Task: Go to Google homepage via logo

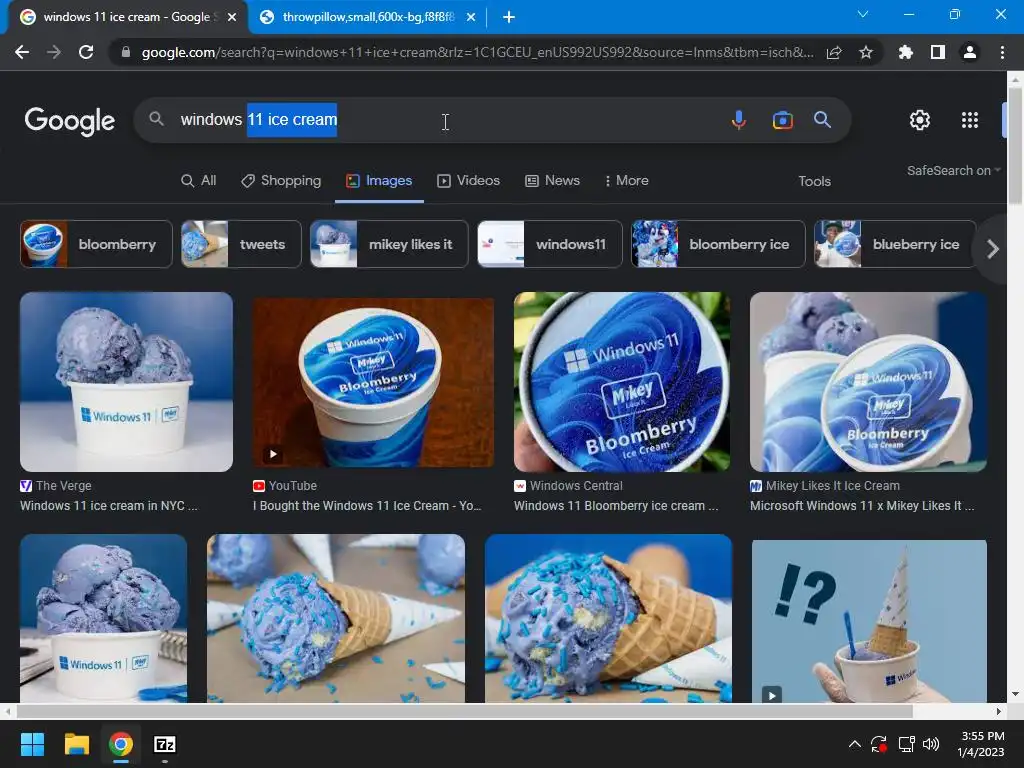Action: pyautogui.click(x=70, y=121)
